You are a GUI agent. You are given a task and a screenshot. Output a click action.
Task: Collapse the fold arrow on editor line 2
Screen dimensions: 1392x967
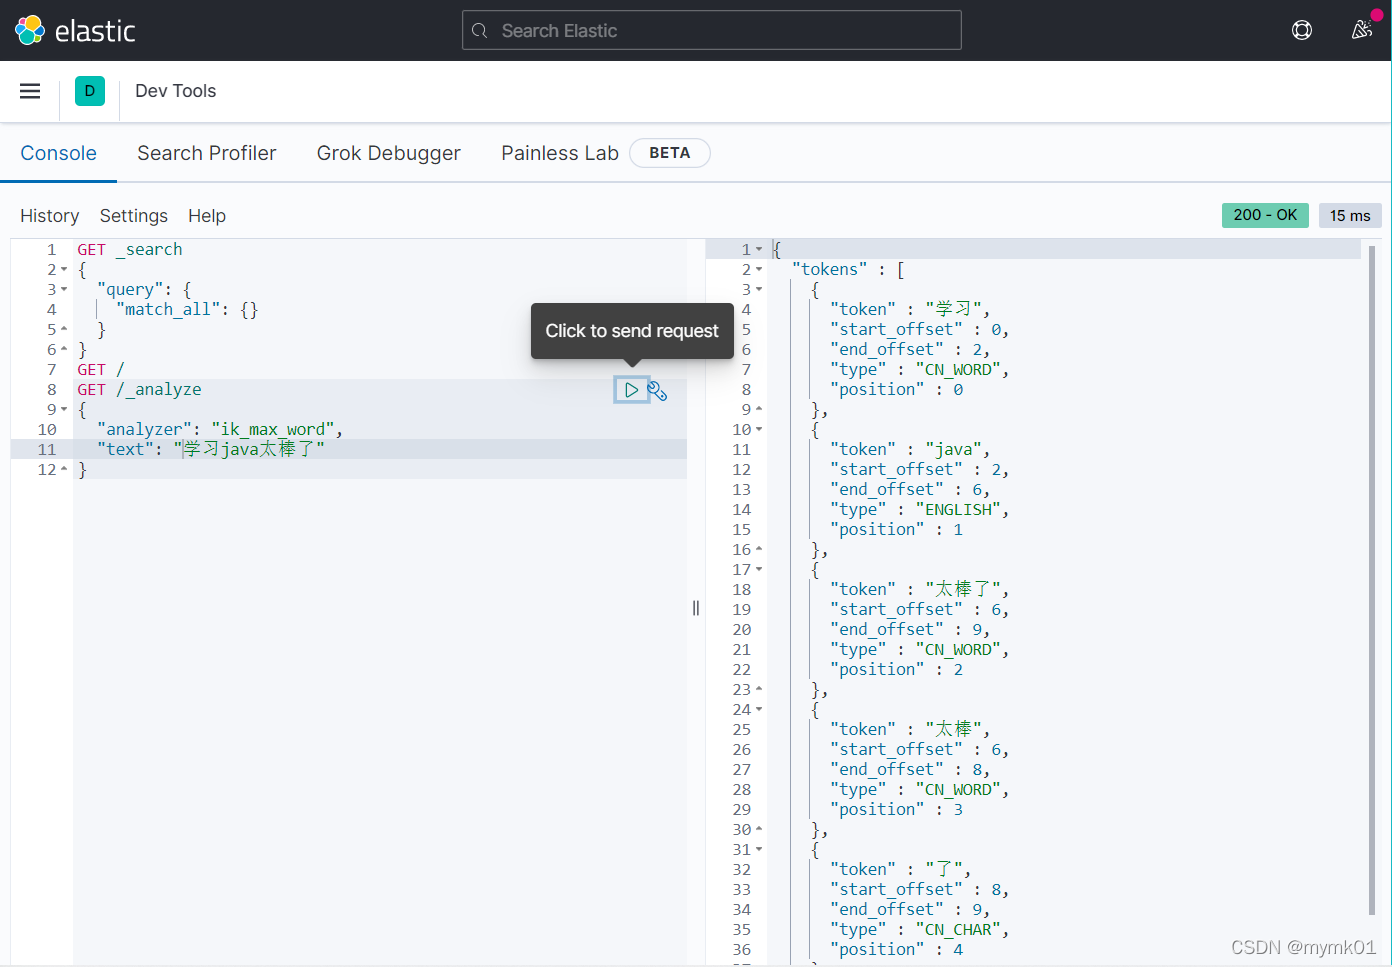click(64, 270)
